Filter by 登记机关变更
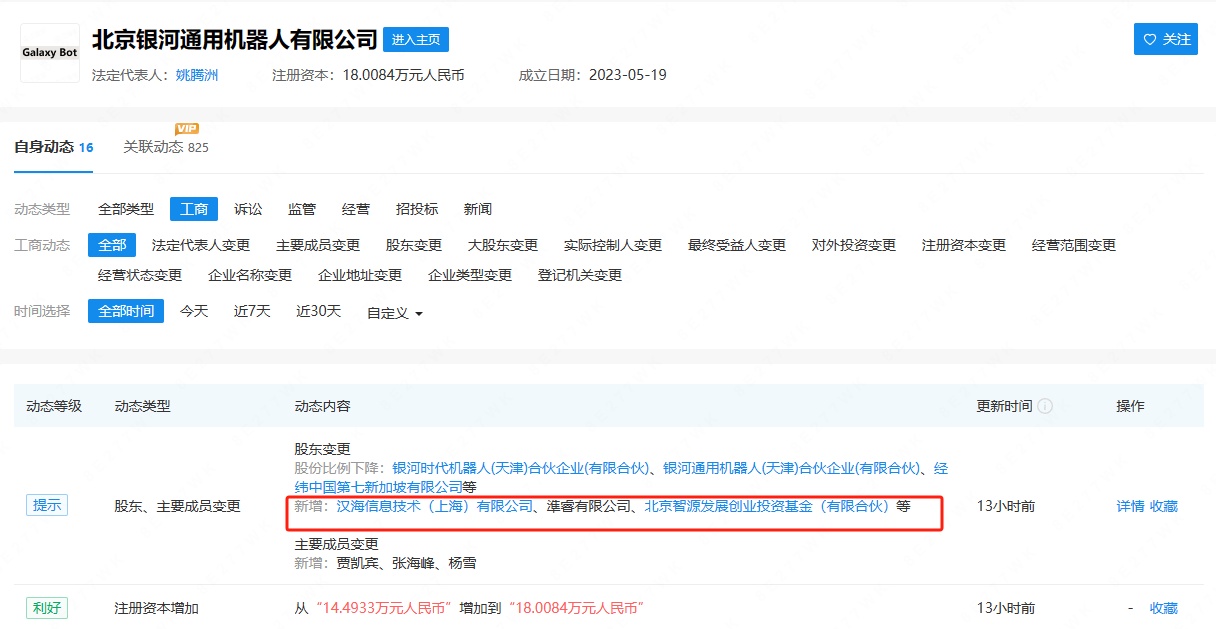The width and height of the screenshot is (1216, 629). [580, 275]
